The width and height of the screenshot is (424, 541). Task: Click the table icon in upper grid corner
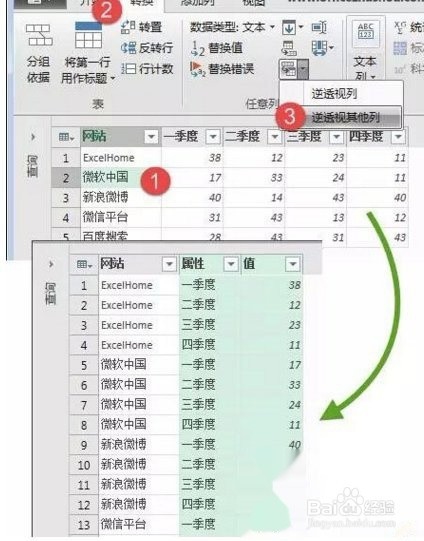pyautogui.click(x=66, y=137)
